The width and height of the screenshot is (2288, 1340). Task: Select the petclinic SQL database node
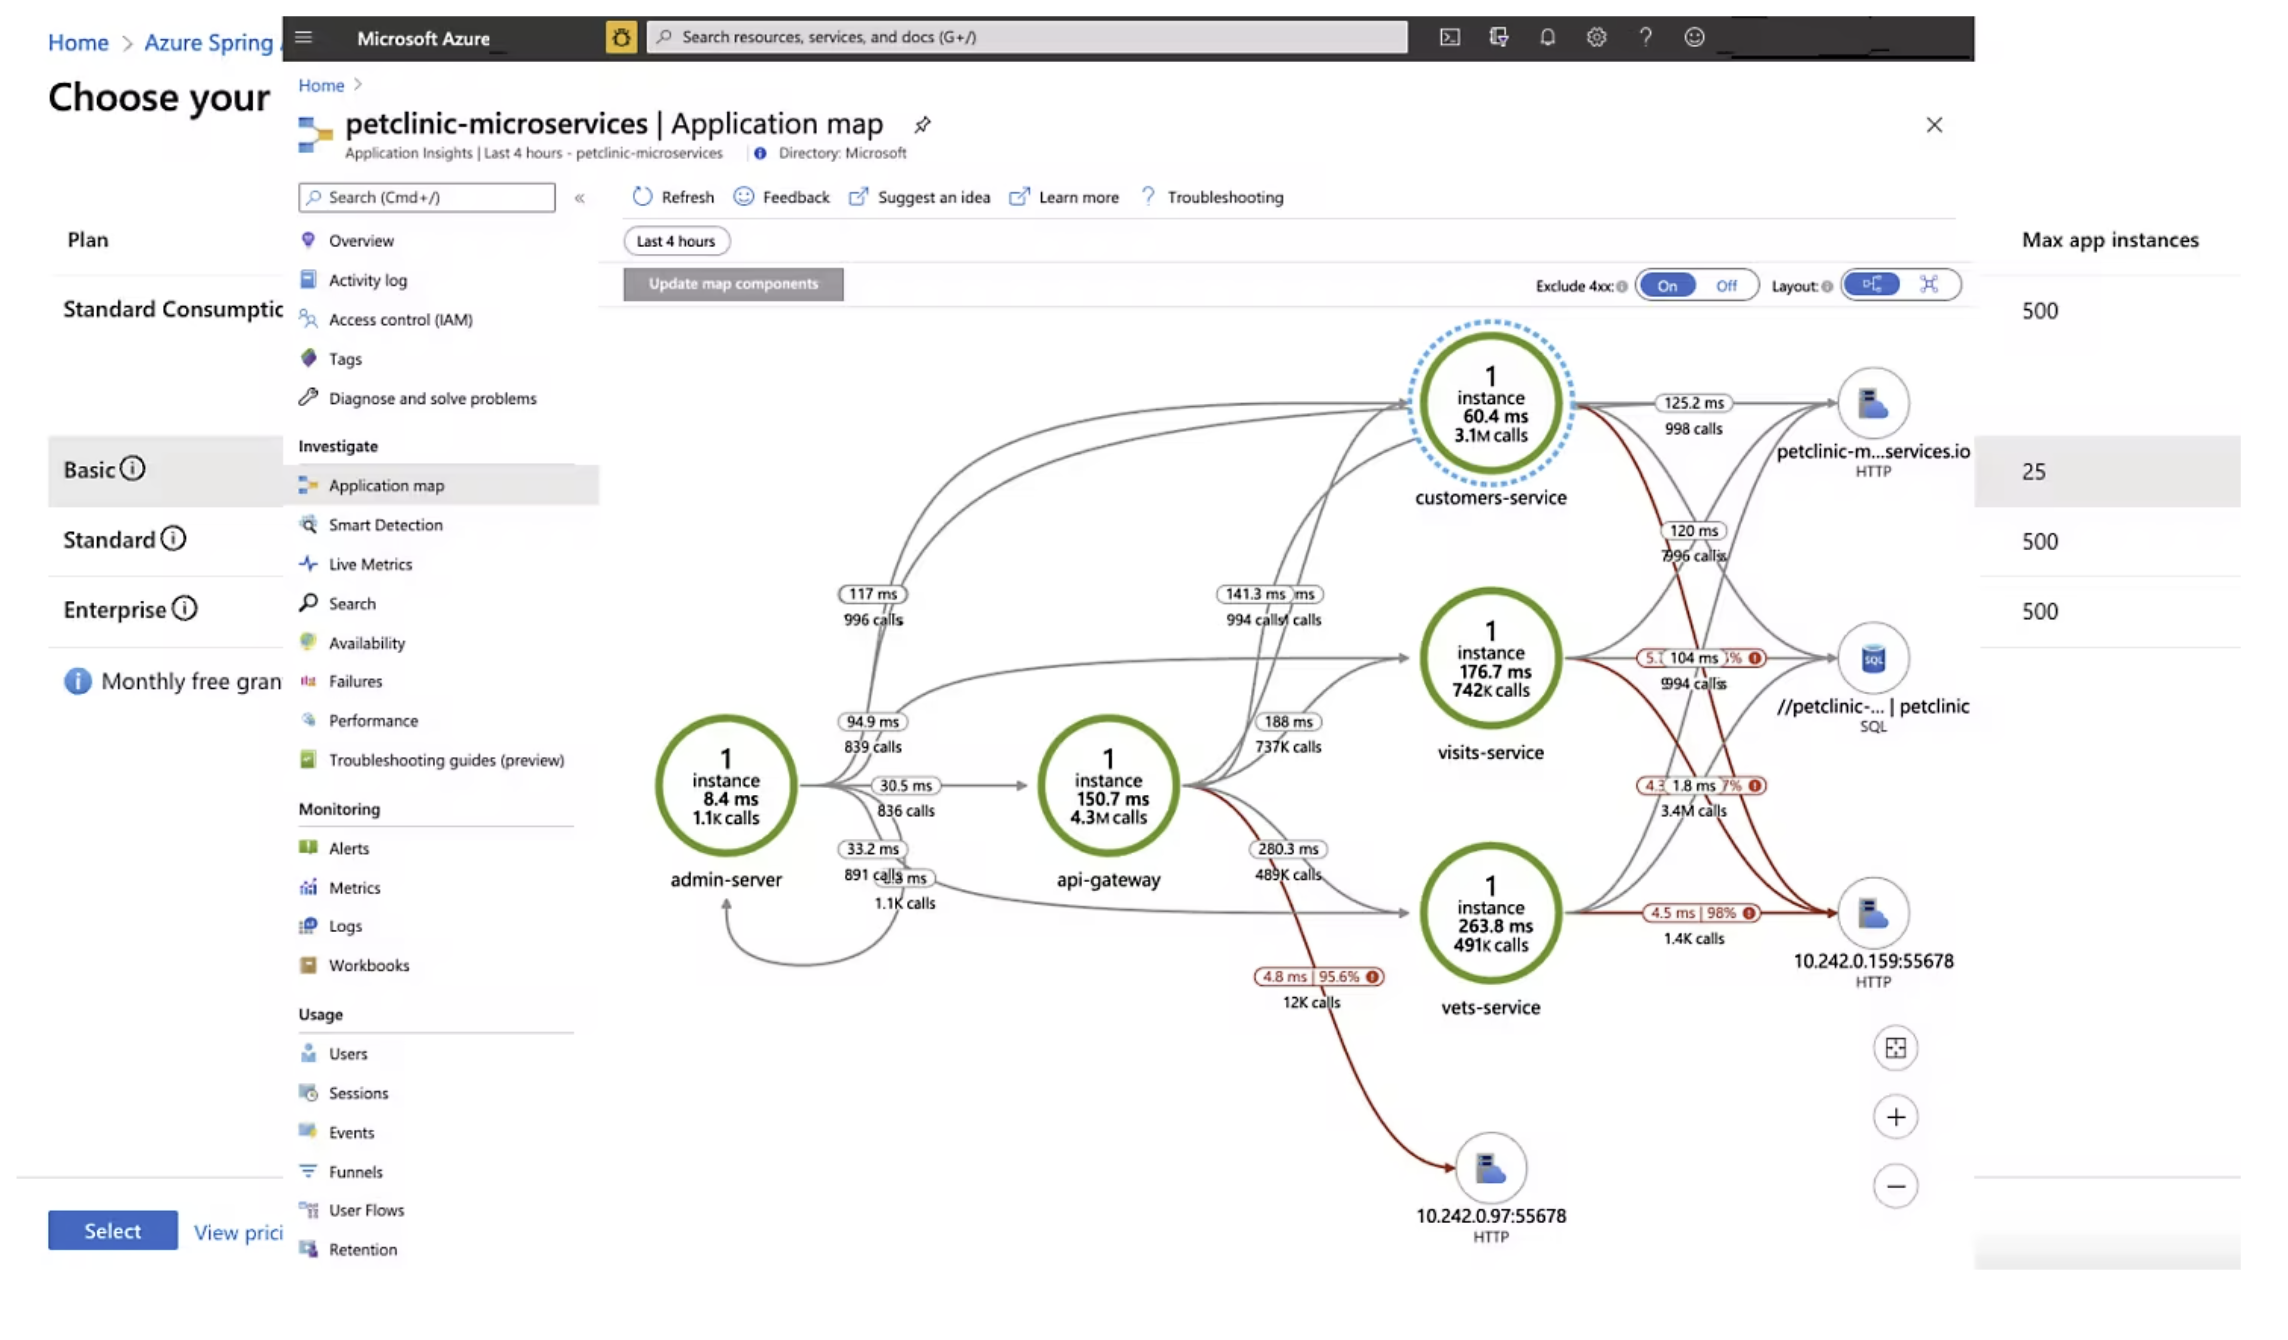1873,659
